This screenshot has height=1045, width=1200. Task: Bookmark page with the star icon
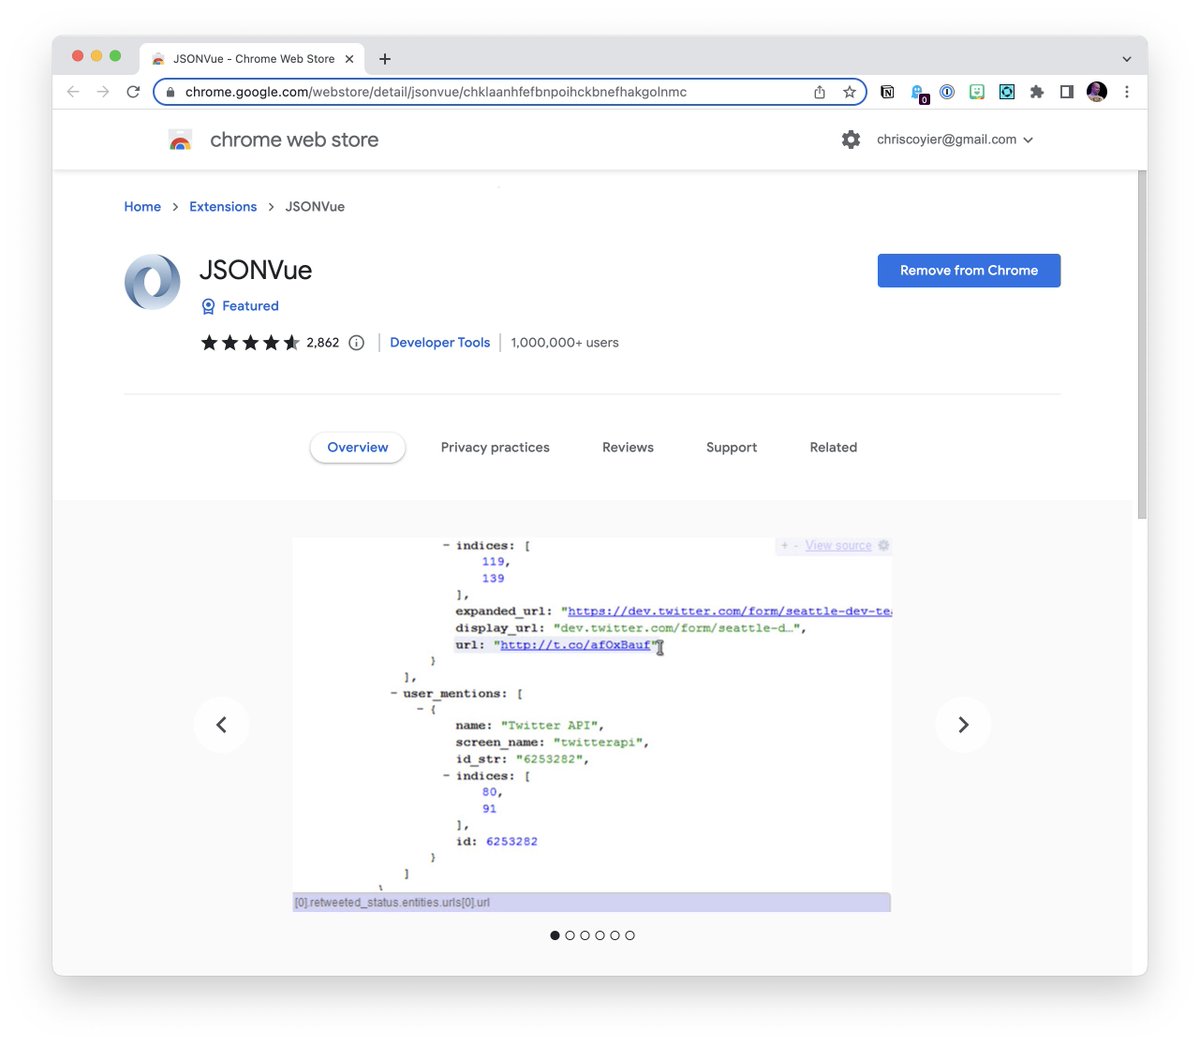point(849,92)
